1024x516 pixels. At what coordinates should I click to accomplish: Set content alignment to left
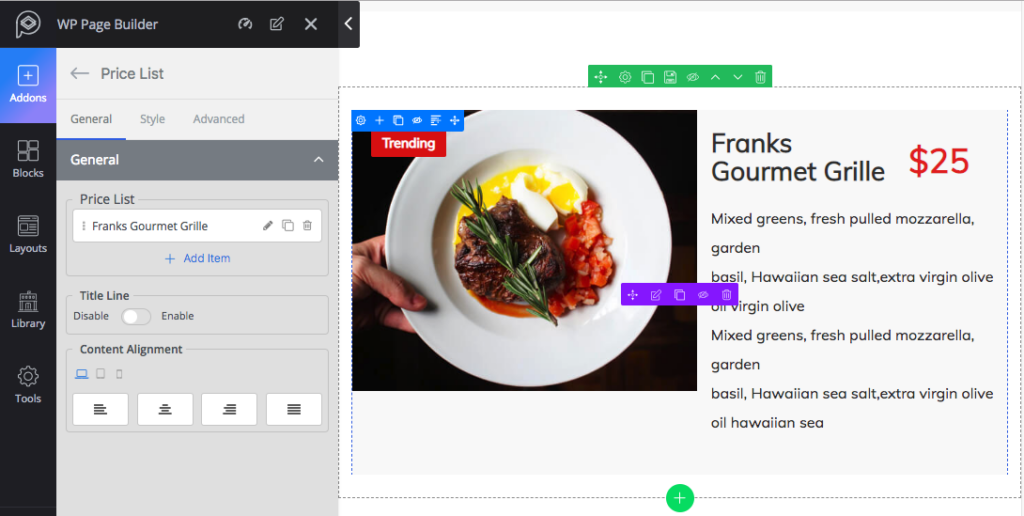[x=100, y=410]
